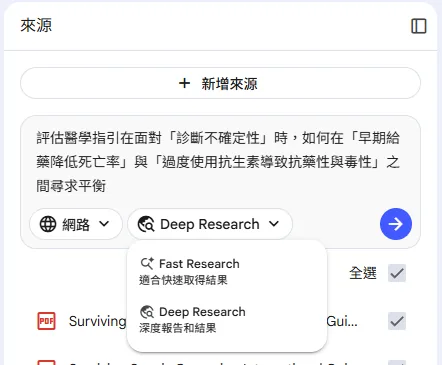Click 深度報告和結果 description text
This screenshot has height=365, width=442.
coord(178,328)
